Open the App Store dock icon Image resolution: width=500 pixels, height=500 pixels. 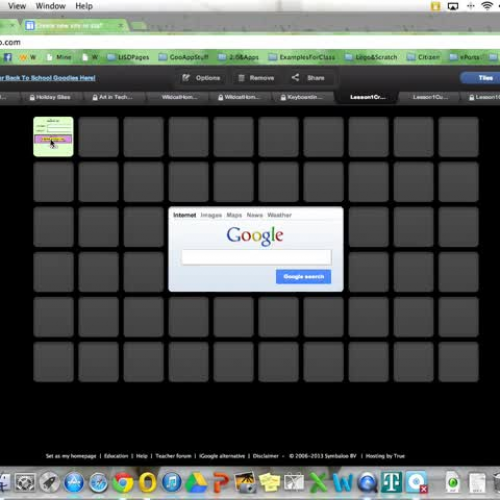[74, 482]
